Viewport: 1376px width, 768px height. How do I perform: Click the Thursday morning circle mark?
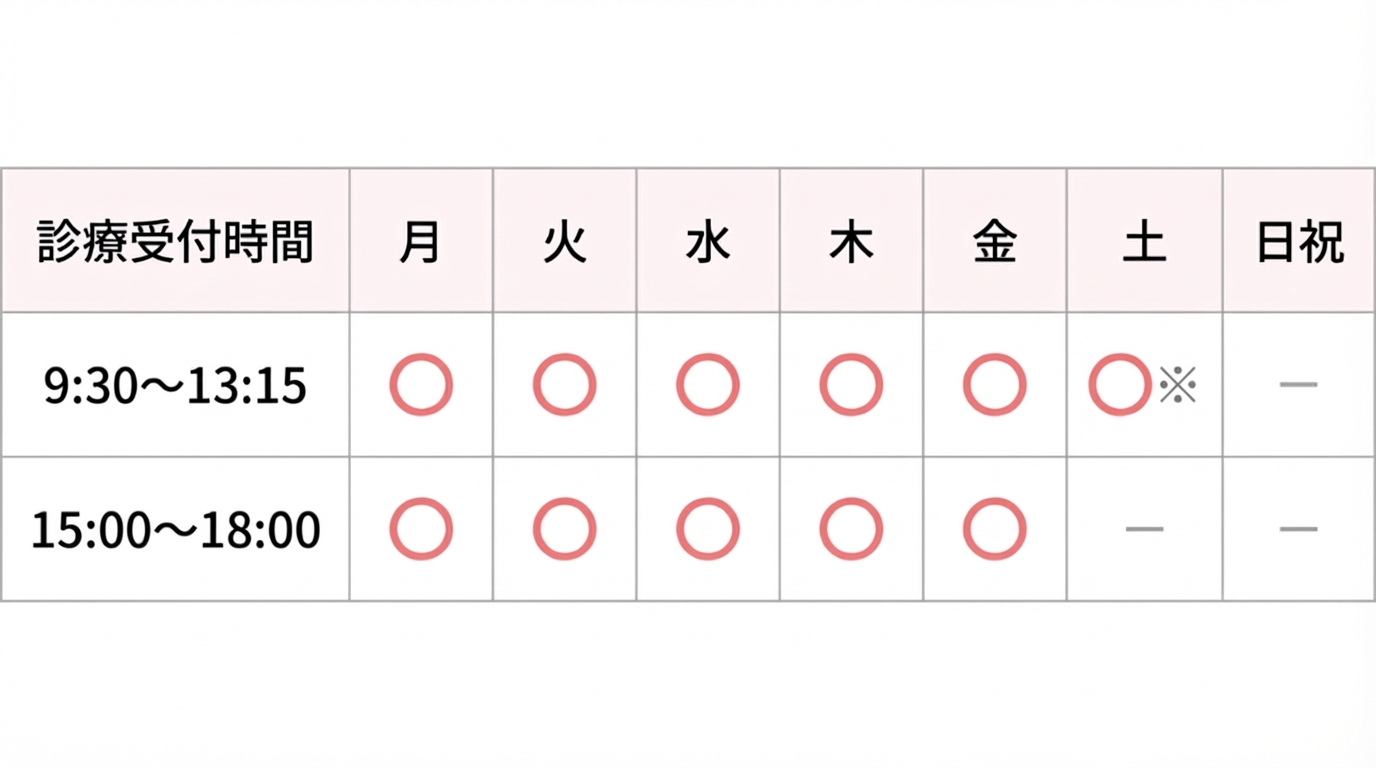tap(851, 385)
